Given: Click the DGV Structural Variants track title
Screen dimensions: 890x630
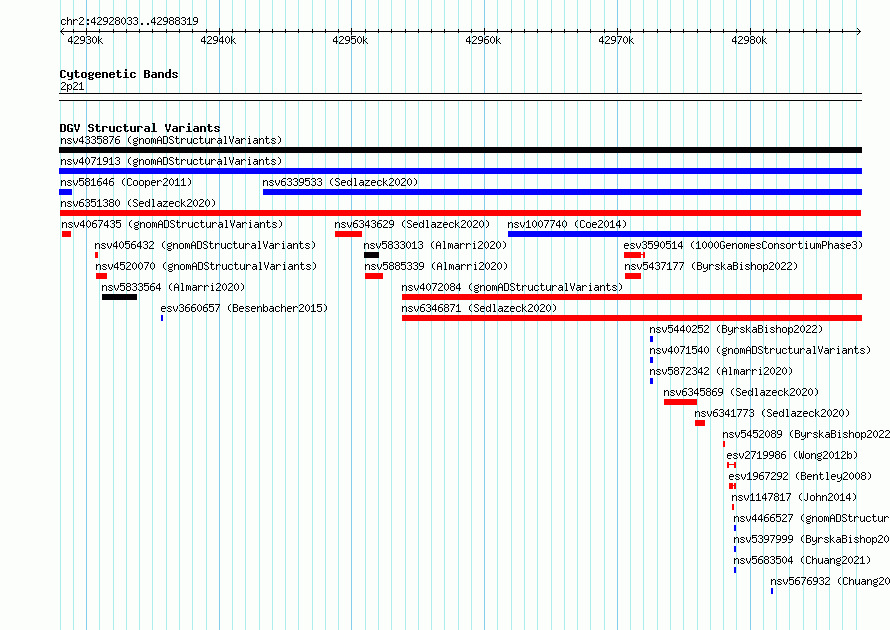Looking at the screenshot, I should click(140, 128).
